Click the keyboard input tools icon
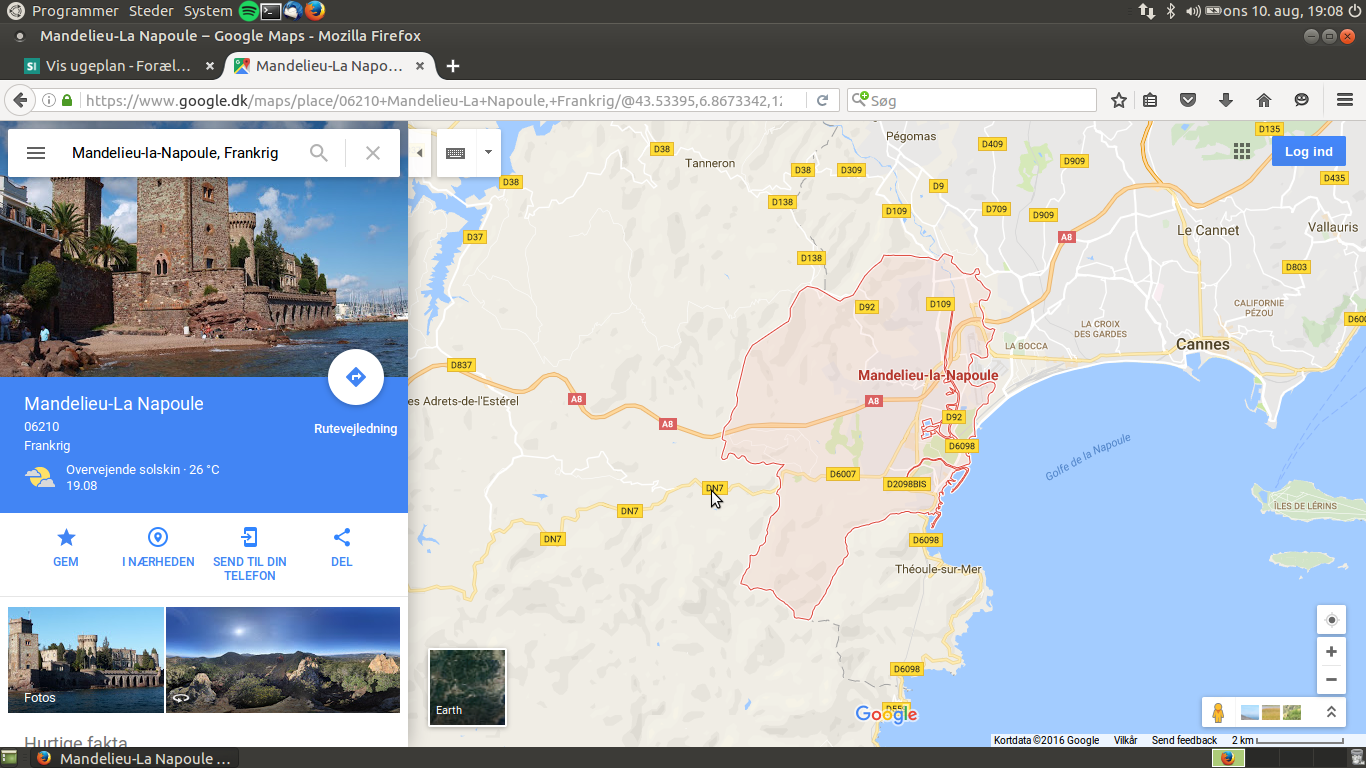Screen dimensions: 1366x768 pyautogui.click(x=456, y=153)
